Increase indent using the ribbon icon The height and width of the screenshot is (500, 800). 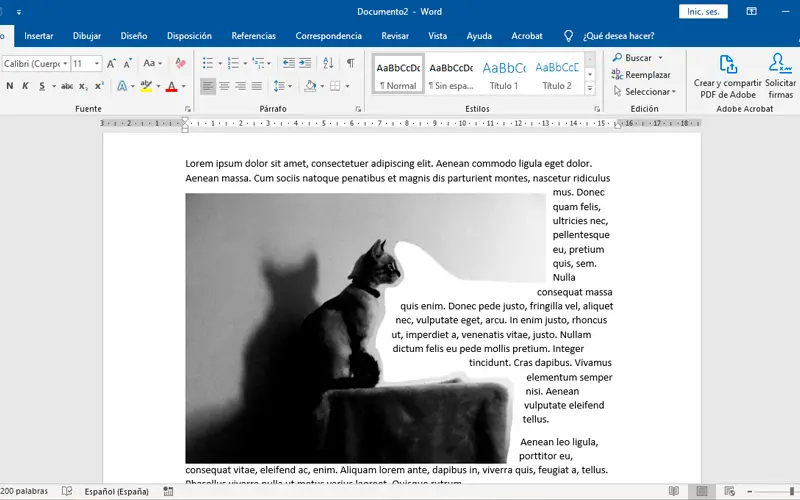click(x=306, y=63)
